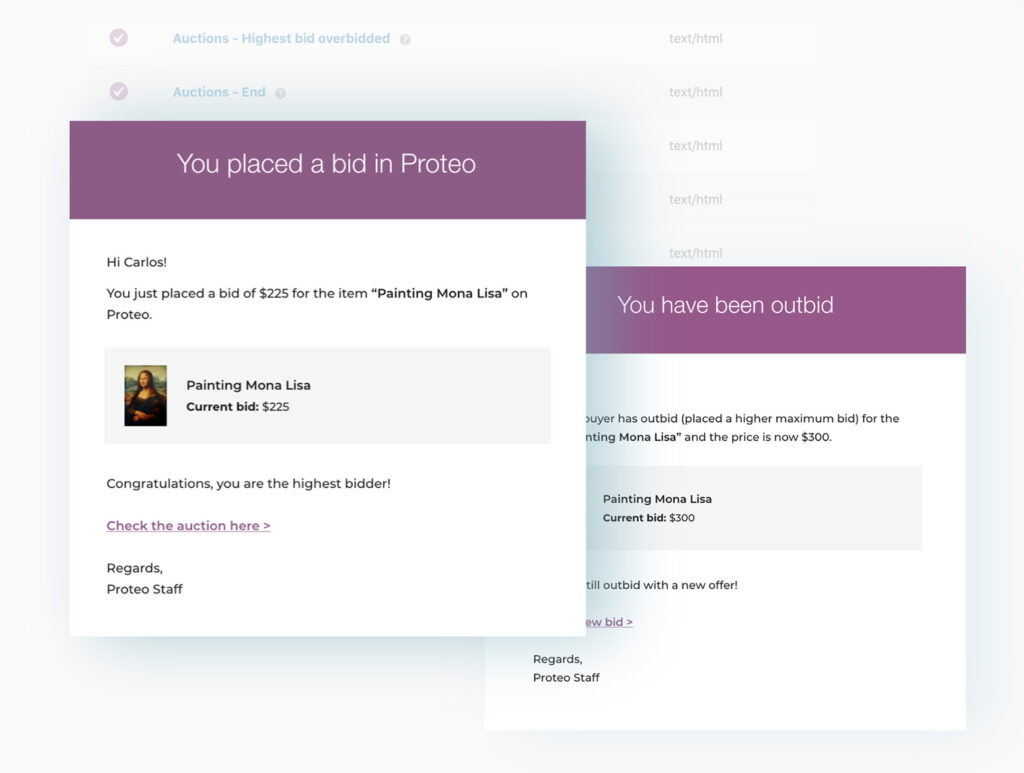Click the Mona Lisa painting thumbnail
Screen dimensions: 1024x773
pos(145,394)
